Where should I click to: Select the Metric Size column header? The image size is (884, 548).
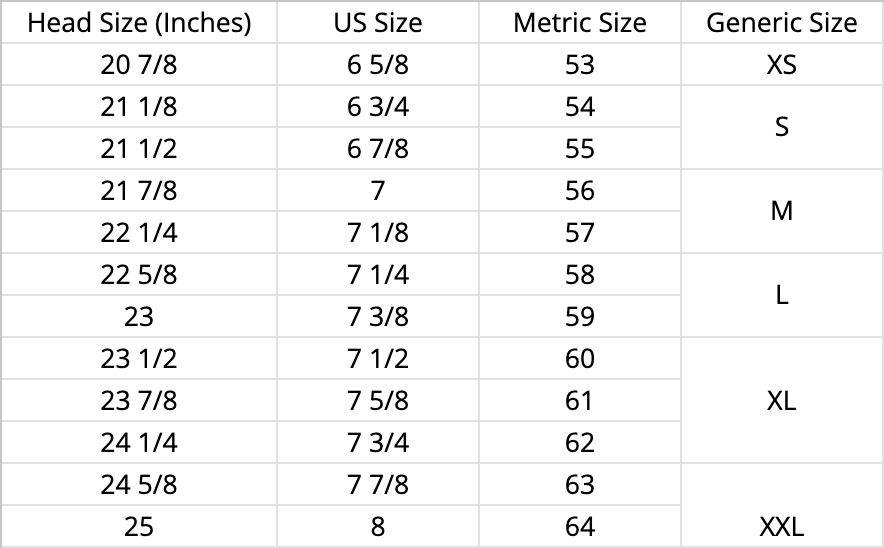coord(580,23)
